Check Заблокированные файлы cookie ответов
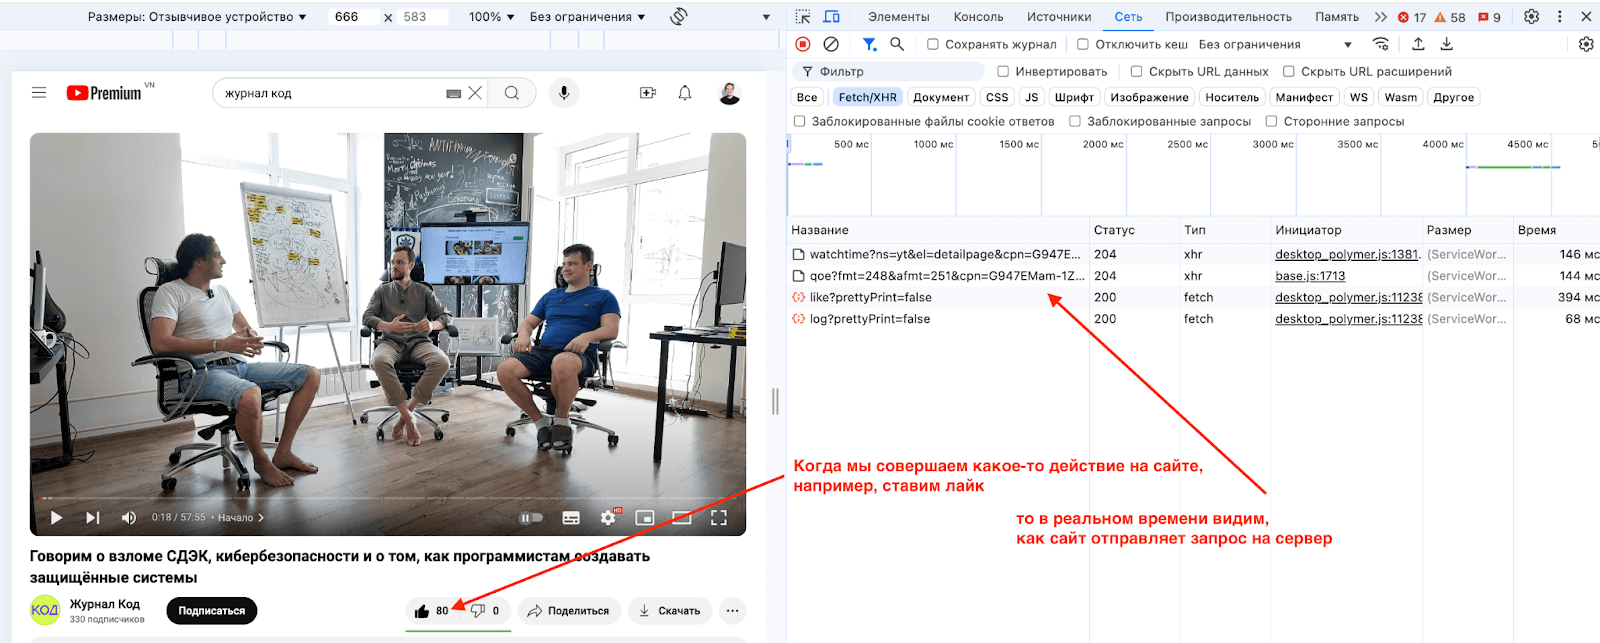The width and height of the screenshot is (1600, 643). coord(800,121)
